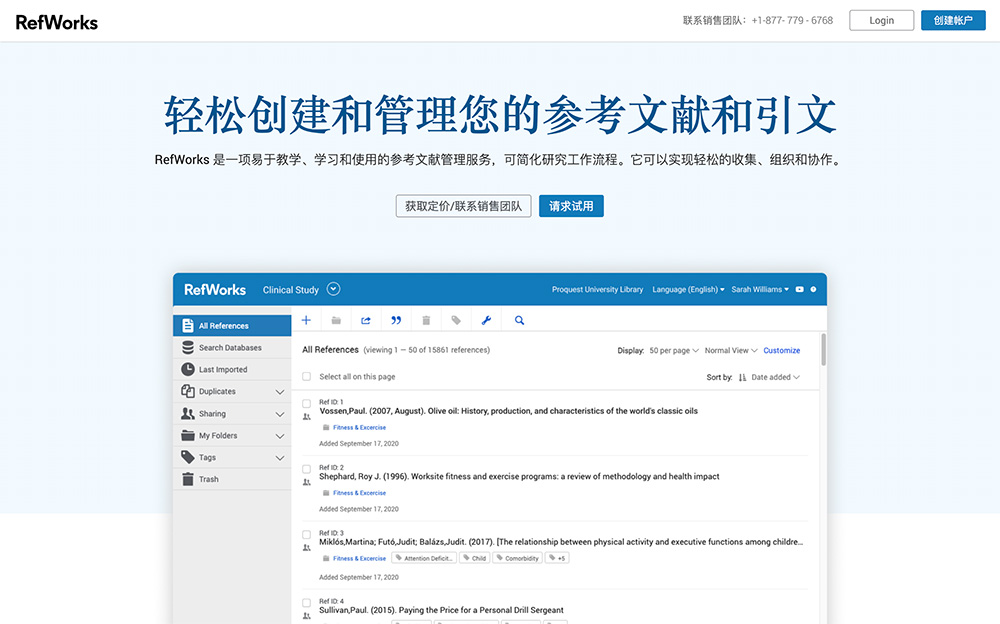1000x624 pixels.
Task: Click the Last Imported clock icon
Action: point(188,369)
